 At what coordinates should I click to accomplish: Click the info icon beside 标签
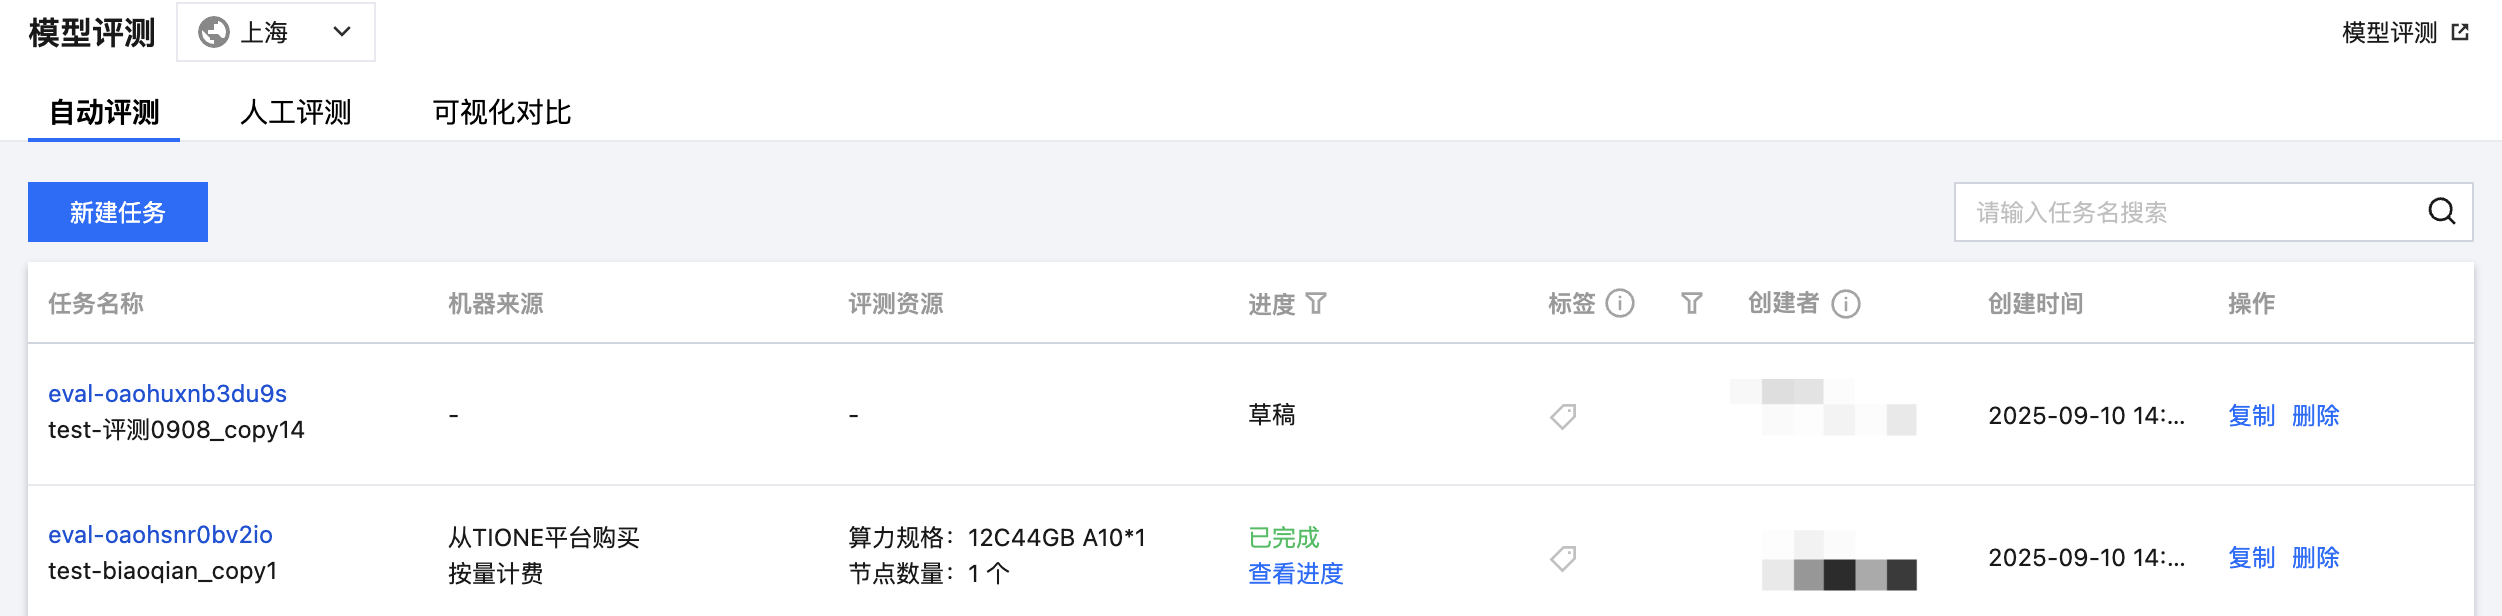(x=1620, y=303)
